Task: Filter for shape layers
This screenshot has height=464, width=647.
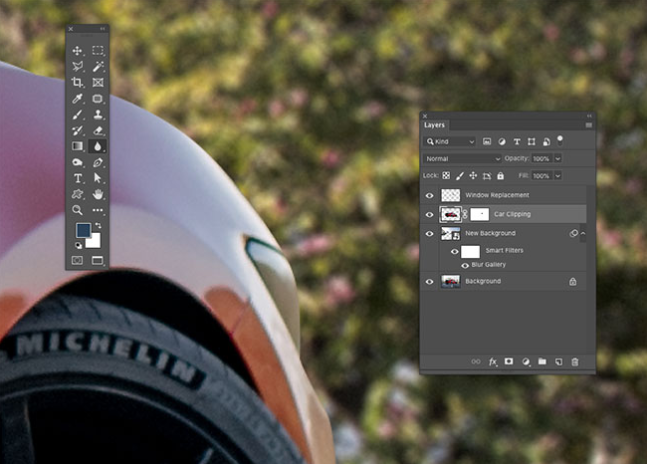Action: (x=531, y=141)
